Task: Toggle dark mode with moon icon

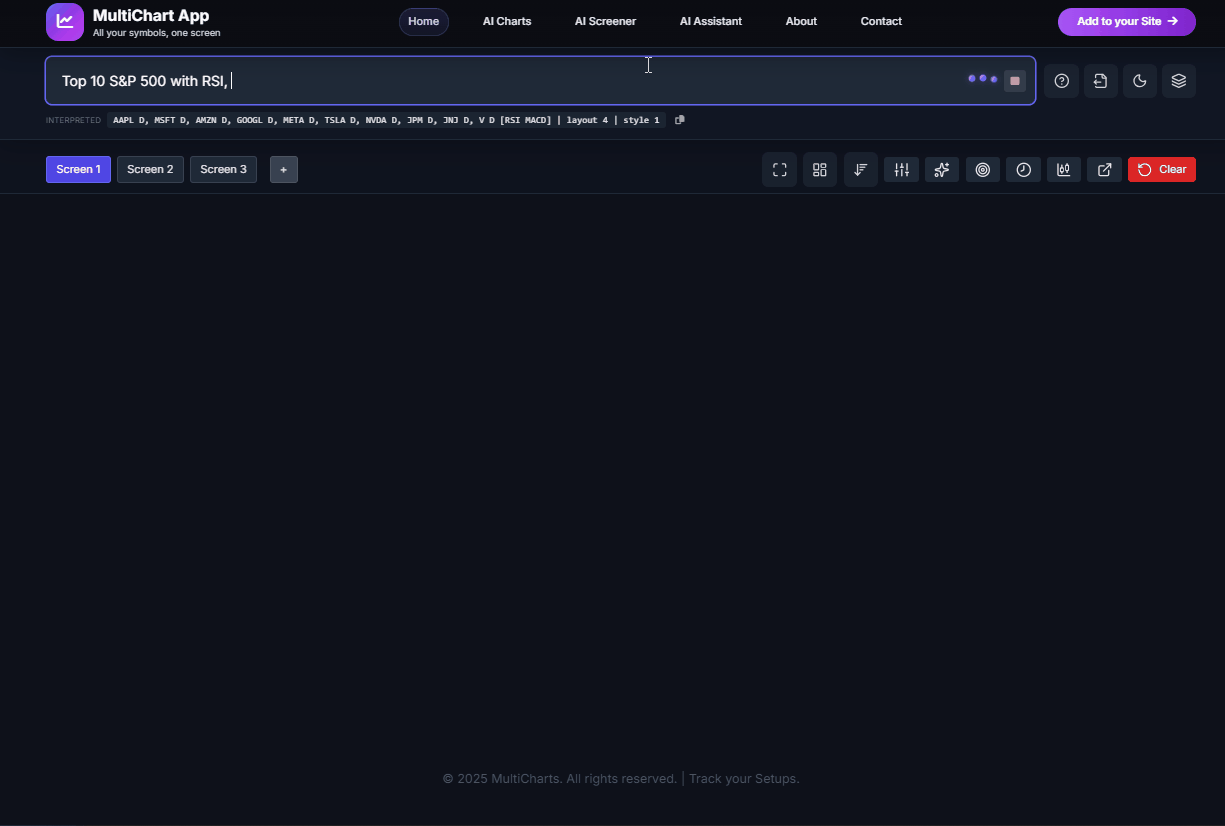Action: click(1139, 81)
